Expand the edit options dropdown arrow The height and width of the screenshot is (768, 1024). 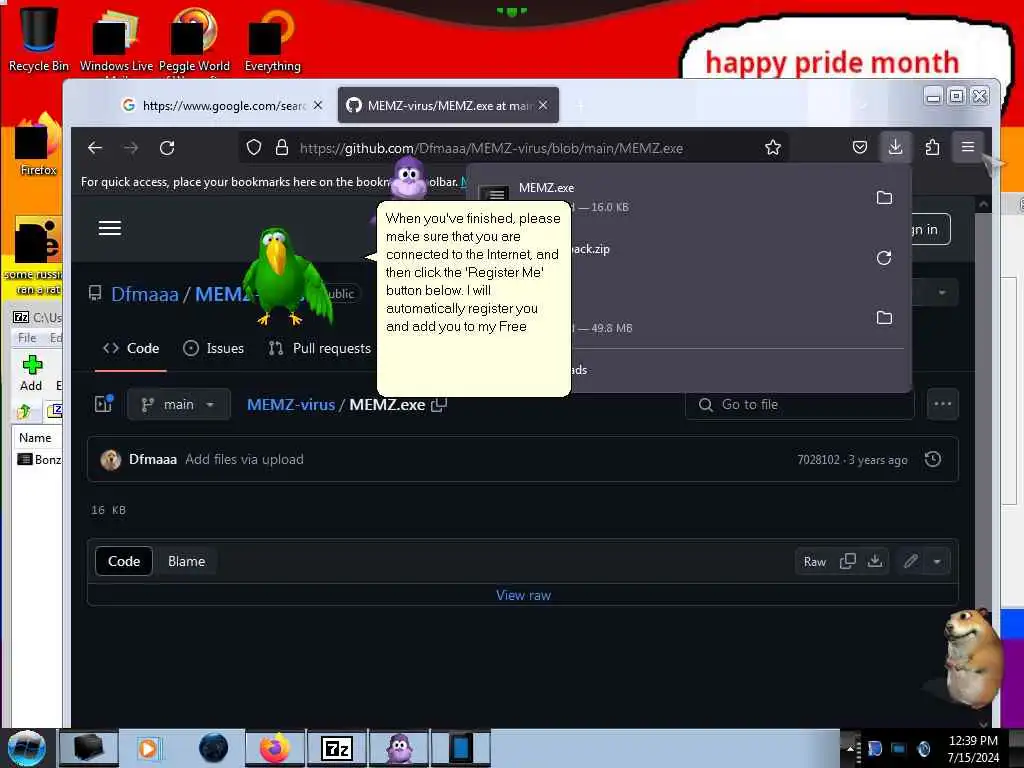[937, 562]
